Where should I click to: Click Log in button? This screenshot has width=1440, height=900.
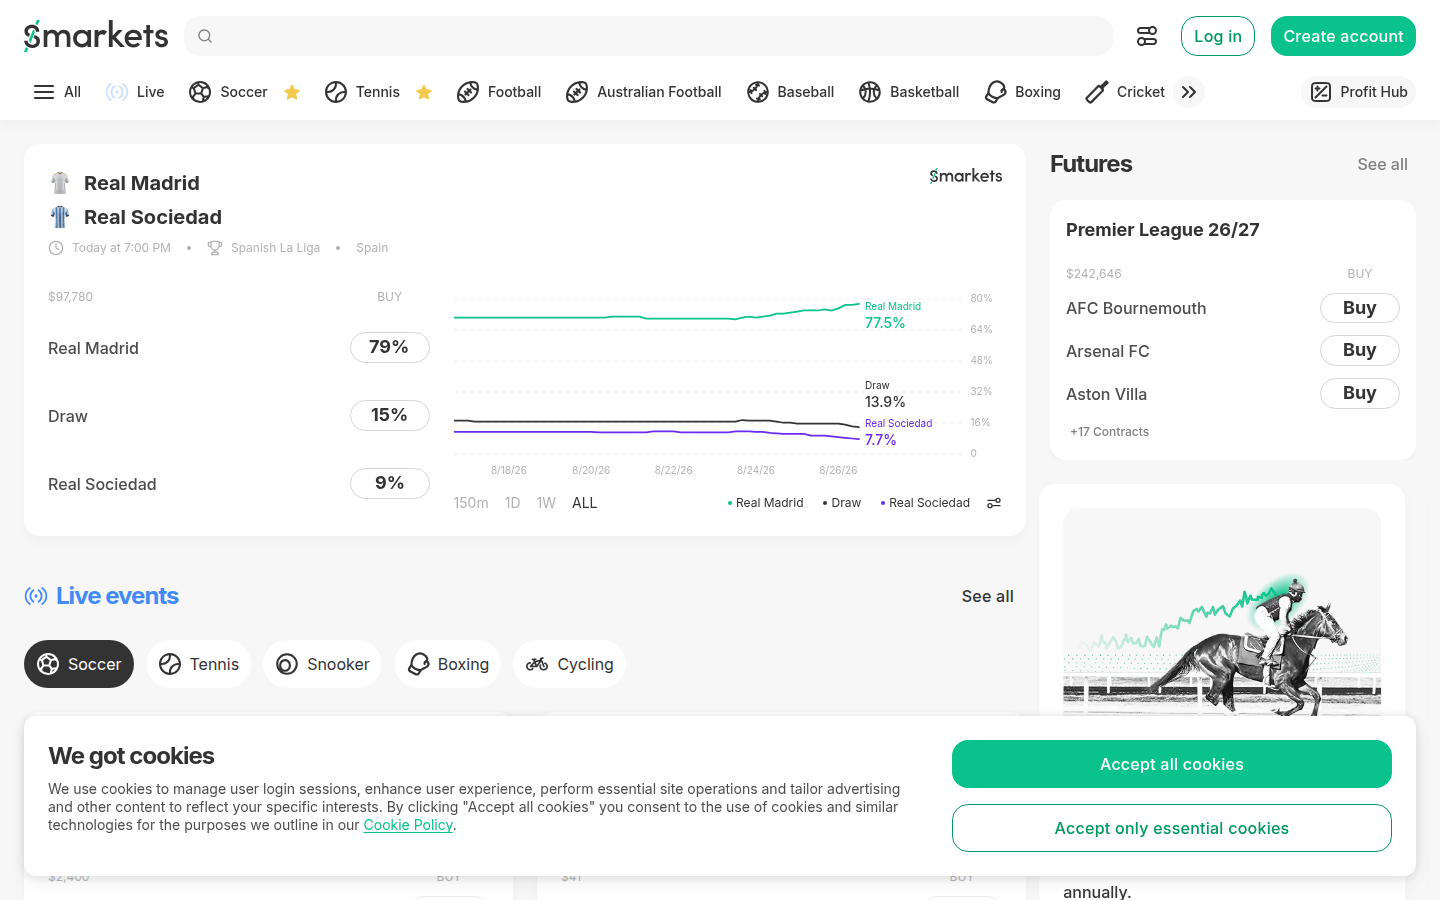pos(1218,36)
